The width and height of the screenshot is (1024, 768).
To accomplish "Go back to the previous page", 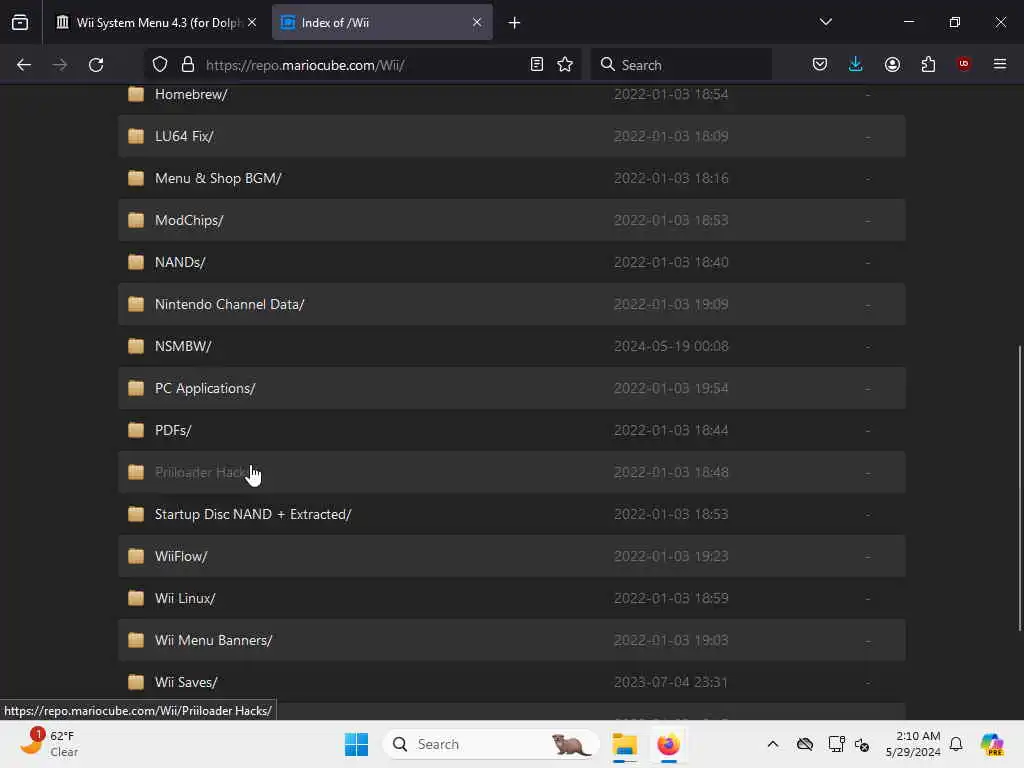I will (24, 65).
